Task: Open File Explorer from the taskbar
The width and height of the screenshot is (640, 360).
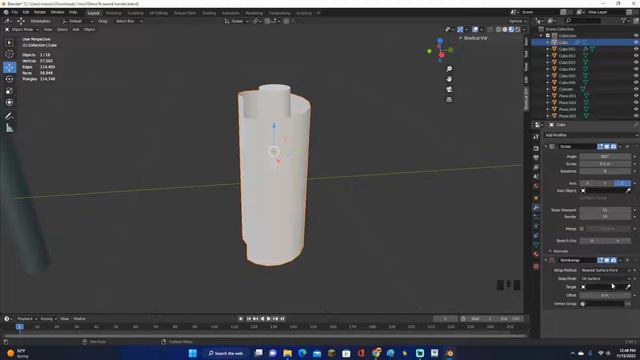Action: [x=287, y=353]
